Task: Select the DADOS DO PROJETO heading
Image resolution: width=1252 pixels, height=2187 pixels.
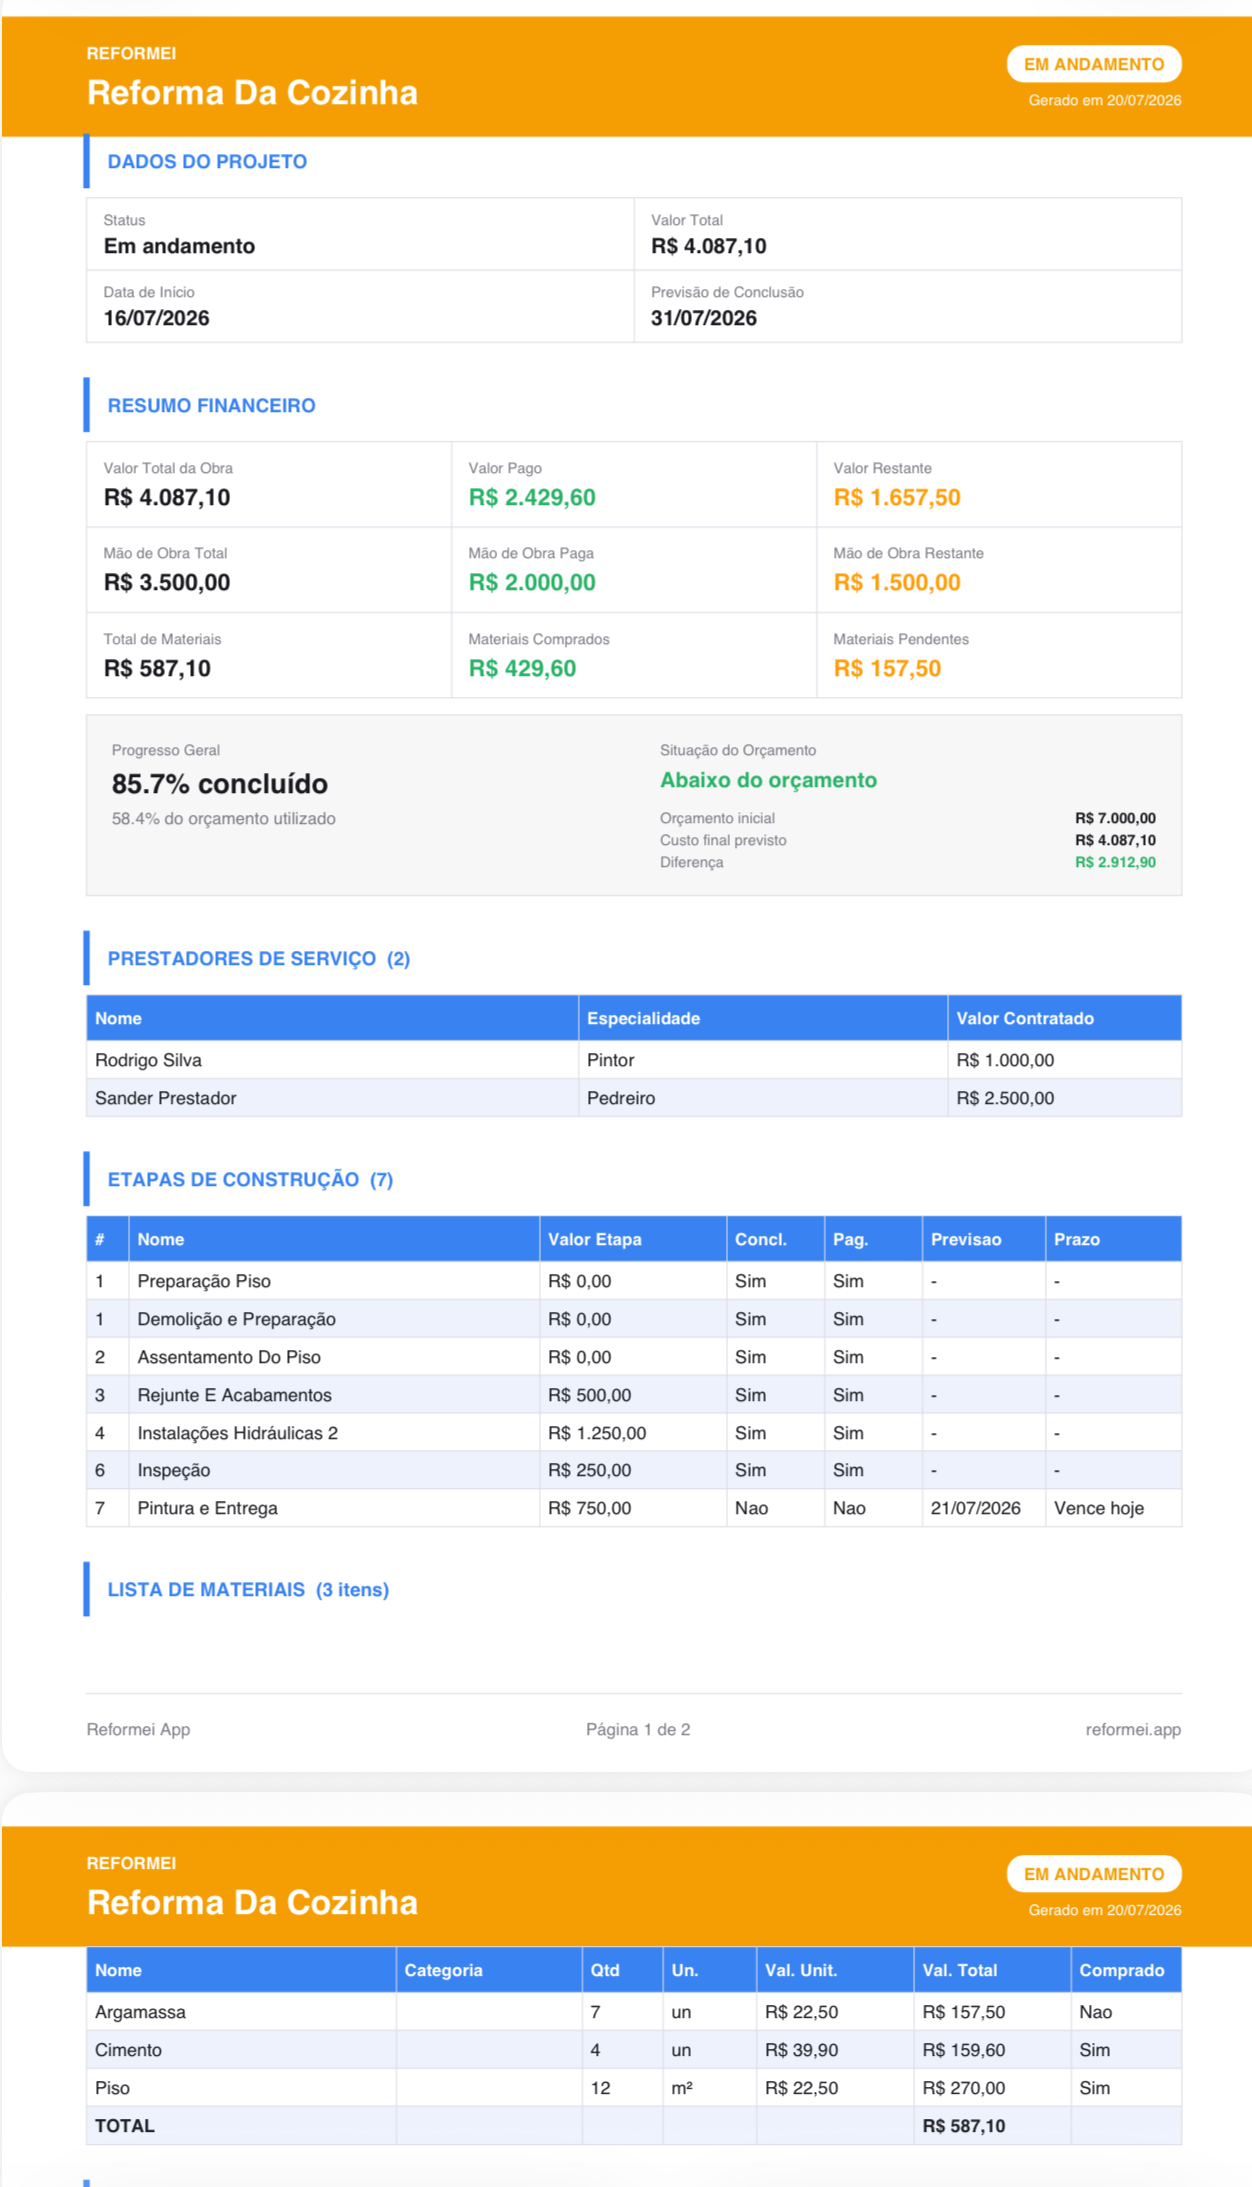Action: 207,162
